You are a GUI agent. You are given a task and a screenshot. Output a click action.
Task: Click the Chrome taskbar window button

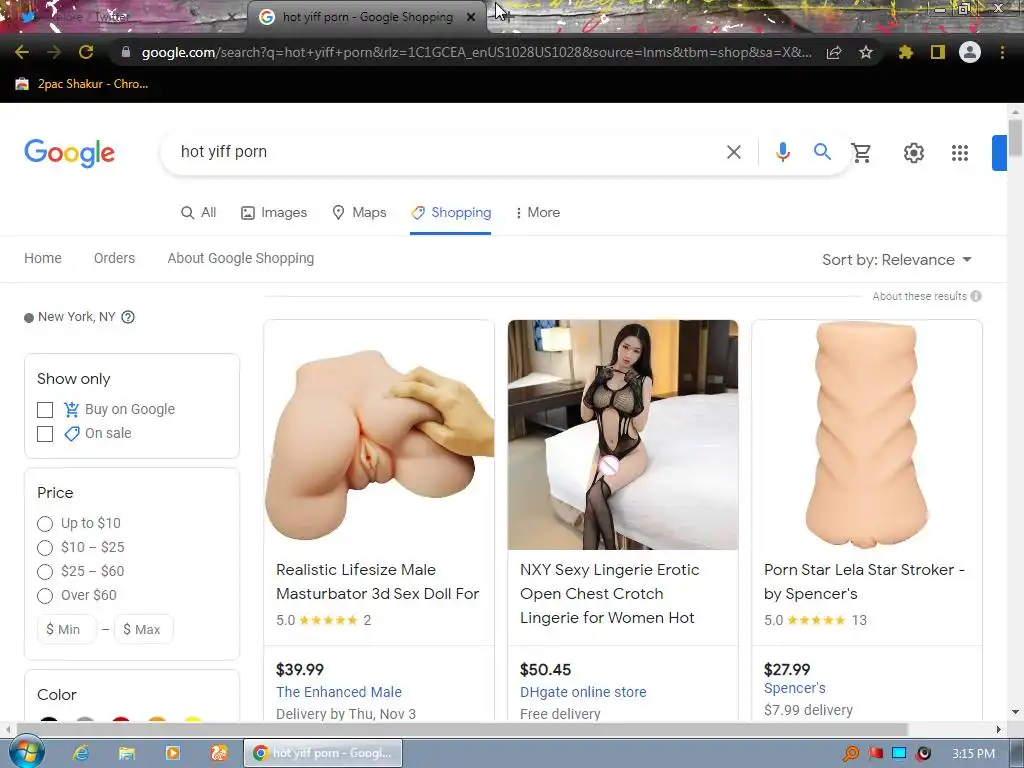click(323, 753)
